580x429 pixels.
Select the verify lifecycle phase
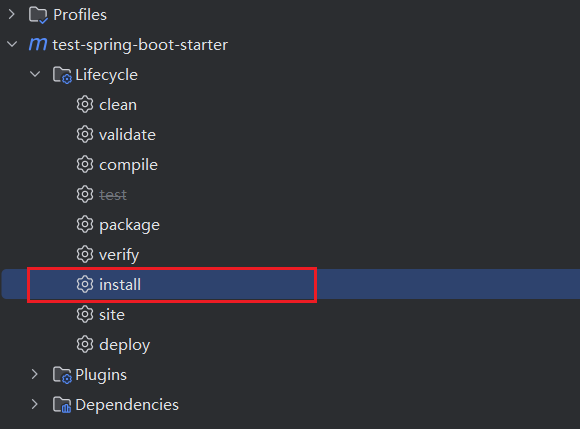119,255
